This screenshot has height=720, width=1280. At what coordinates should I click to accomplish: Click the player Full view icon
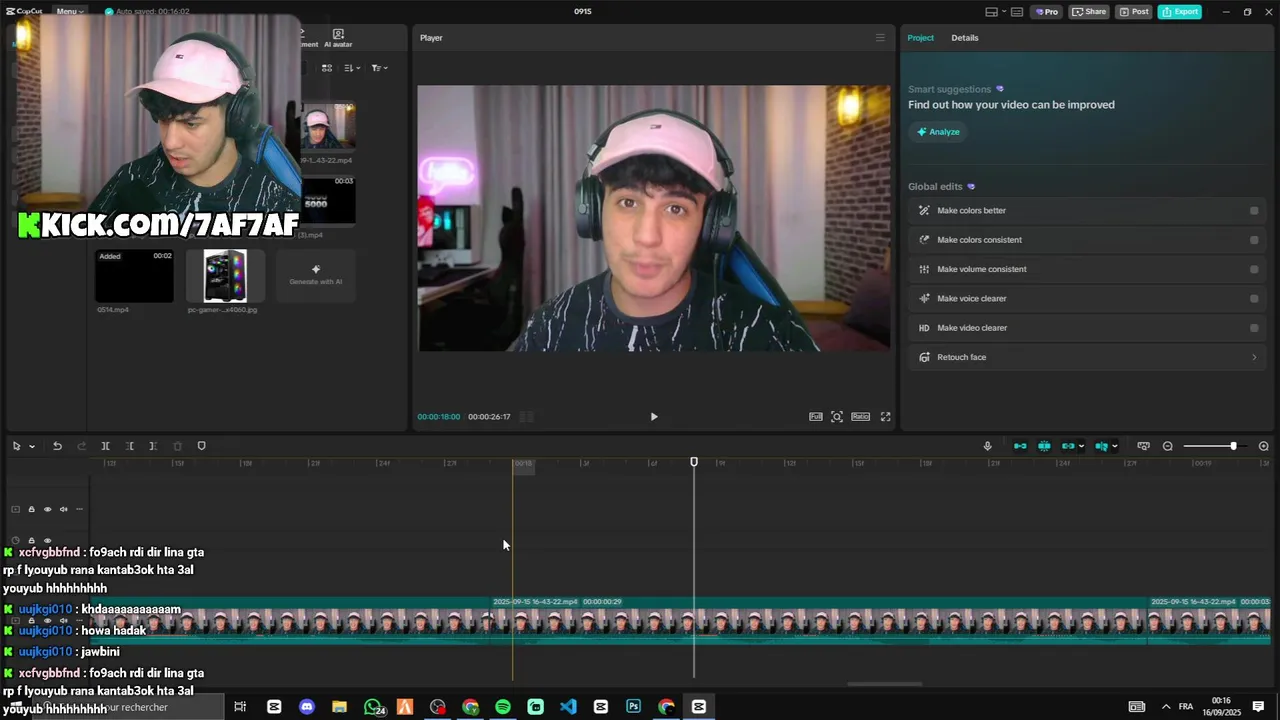(x=816, y=416)
